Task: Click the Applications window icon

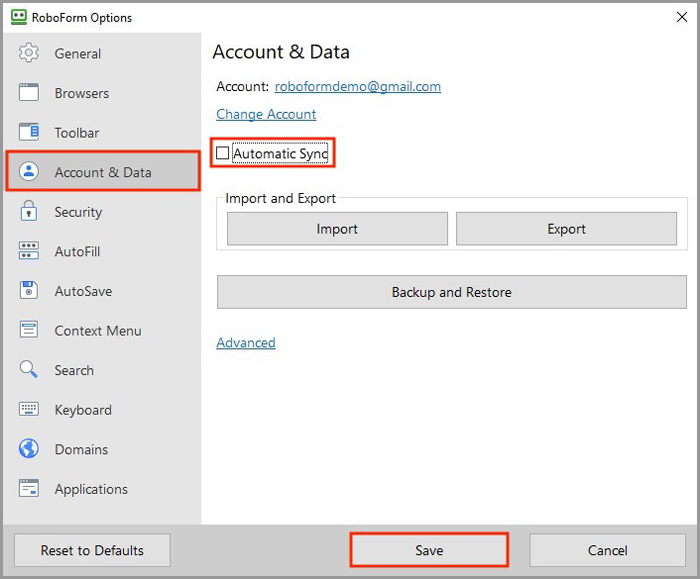Action: 29,488
